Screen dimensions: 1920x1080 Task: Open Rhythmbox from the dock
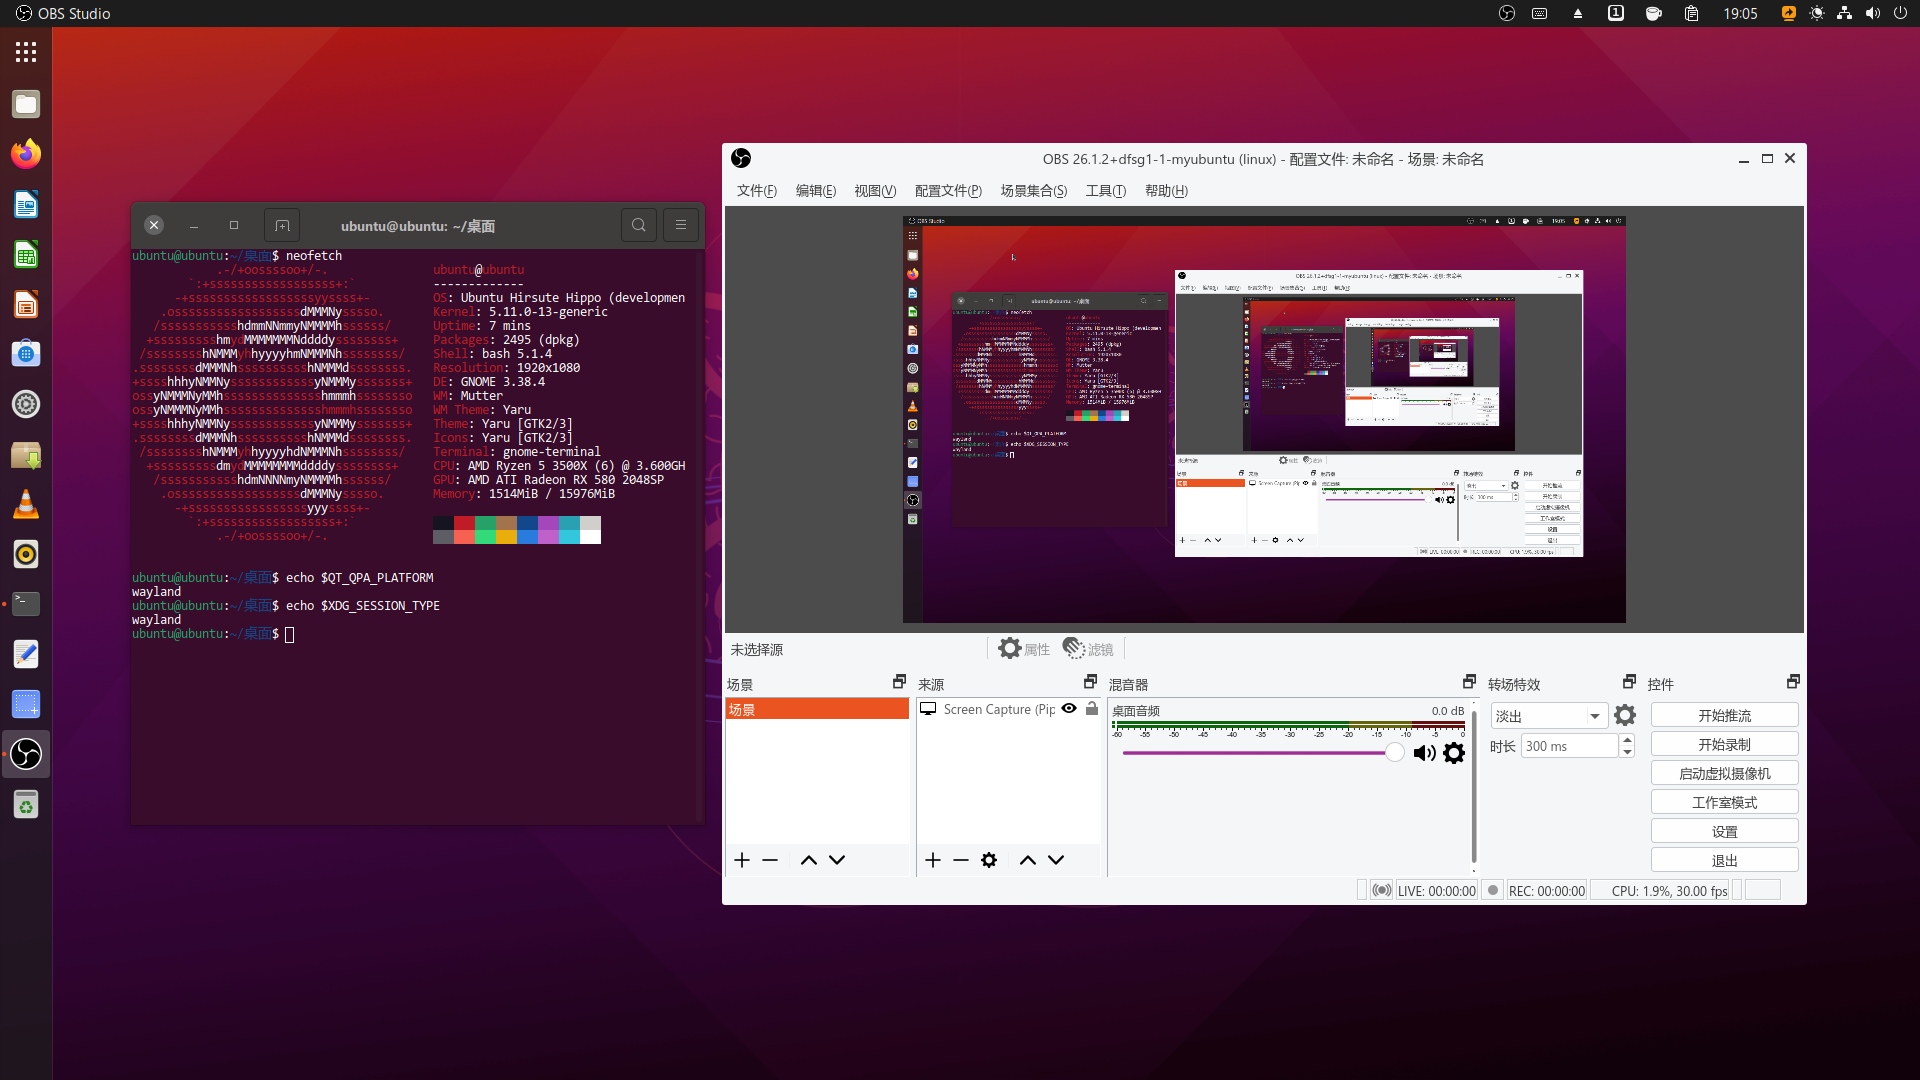click(x=26, y=554)
